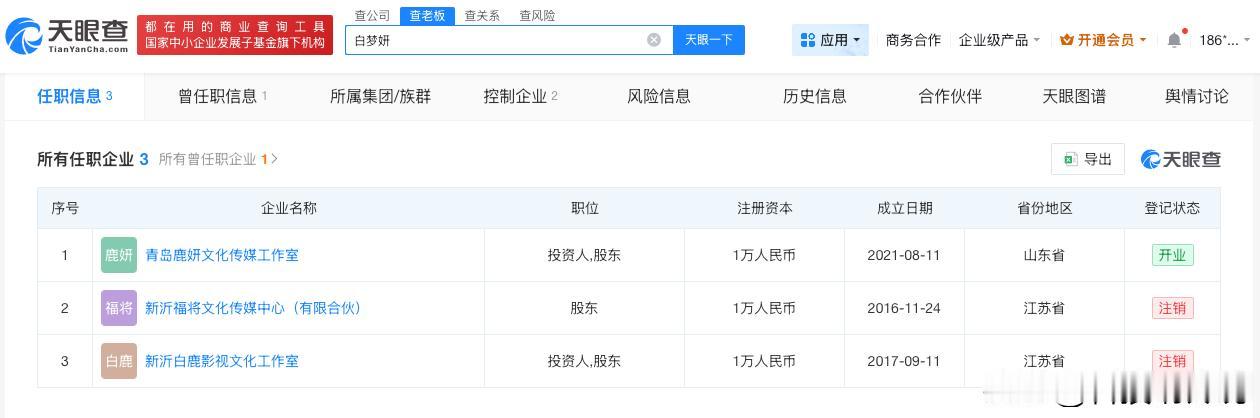
Task: Click the 职位 column header
Action: [x=585, y=208]
